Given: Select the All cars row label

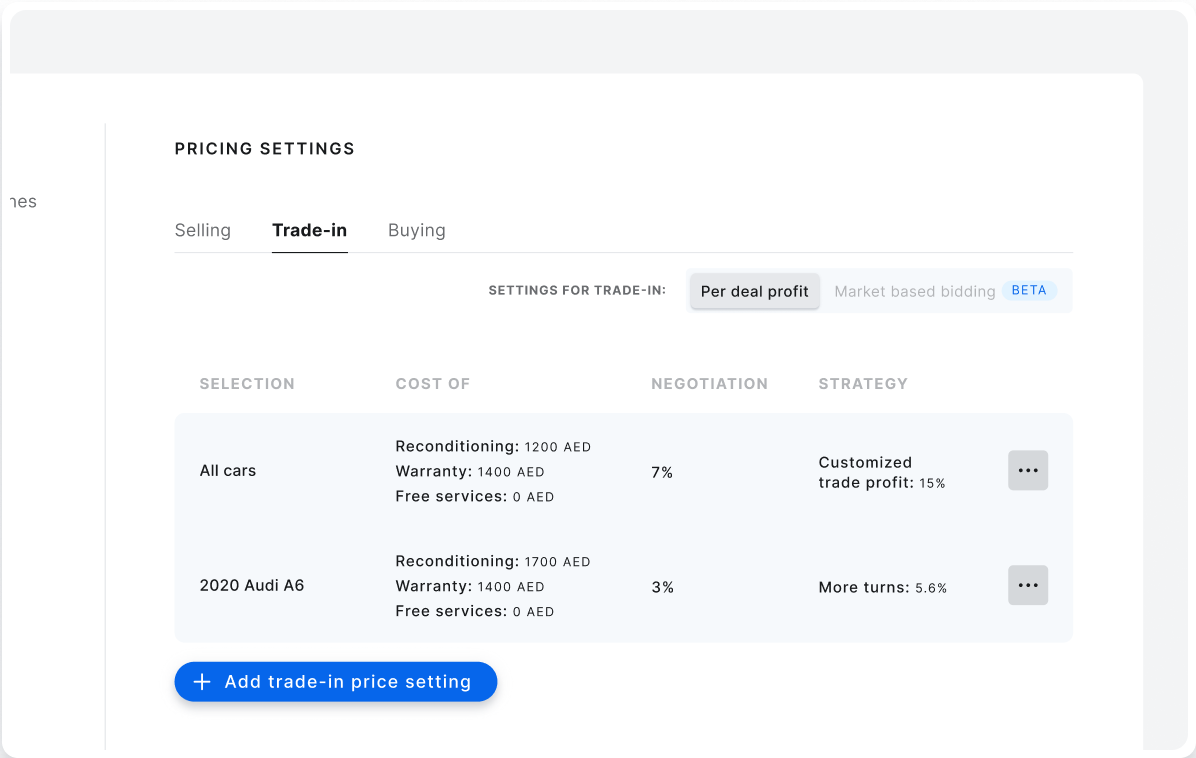Looking at the screenshot, I should point(228,471).
